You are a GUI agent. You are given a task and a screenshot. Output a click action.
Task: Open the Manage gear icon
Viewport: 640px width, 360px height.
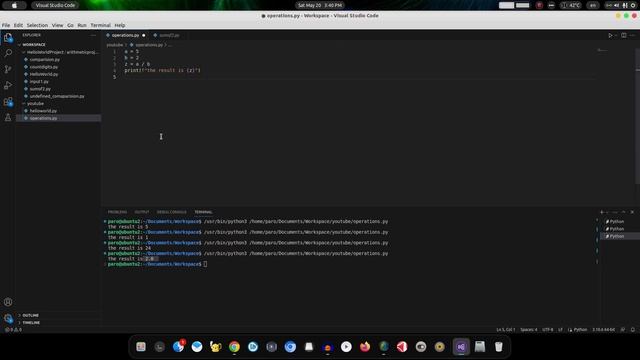(8, 318)
